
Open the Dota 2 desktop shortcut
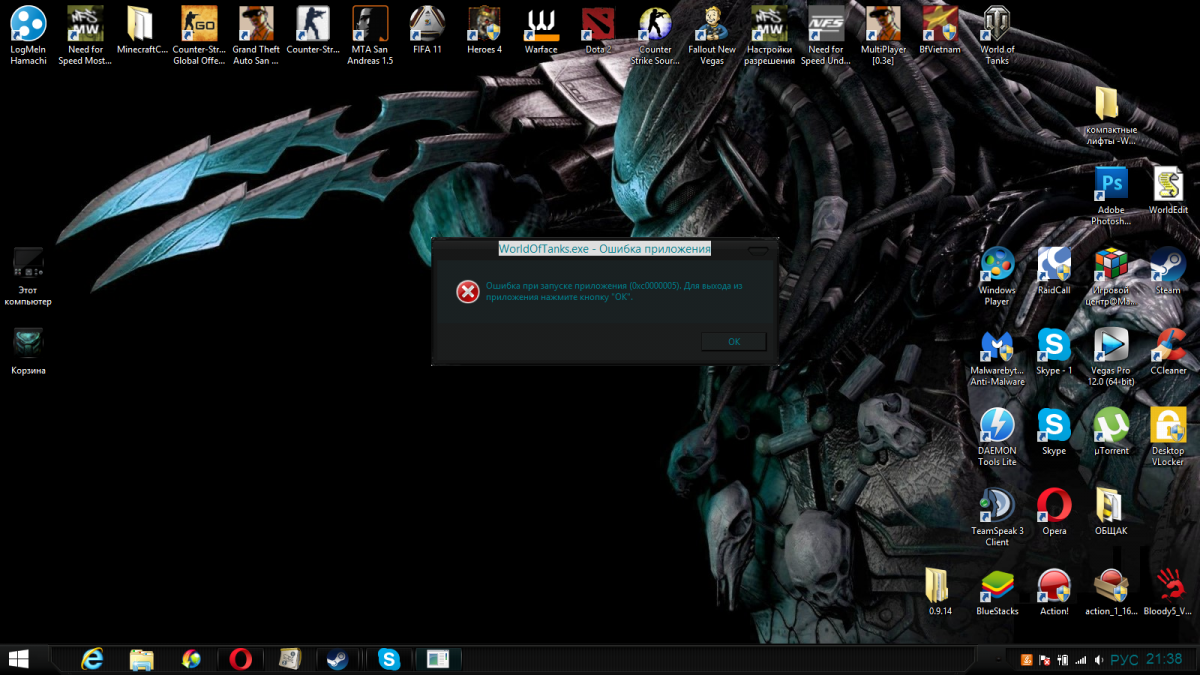599,25
